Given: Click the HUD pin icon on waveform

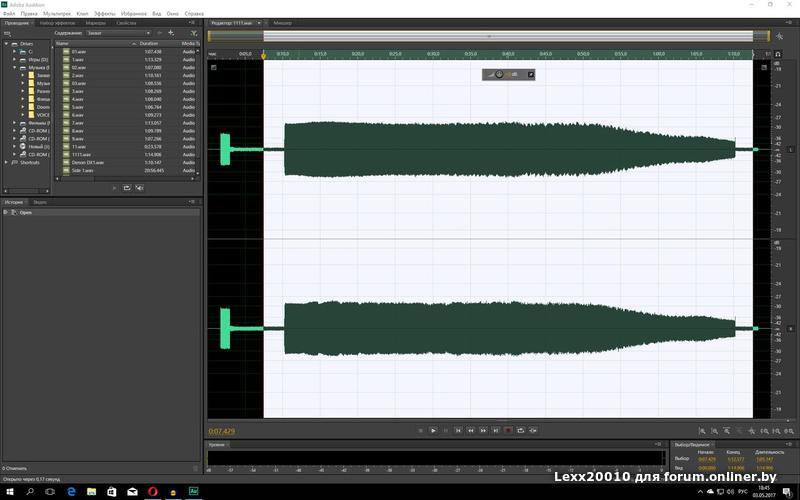Looking at the screenshot, I should click(531, 74).
